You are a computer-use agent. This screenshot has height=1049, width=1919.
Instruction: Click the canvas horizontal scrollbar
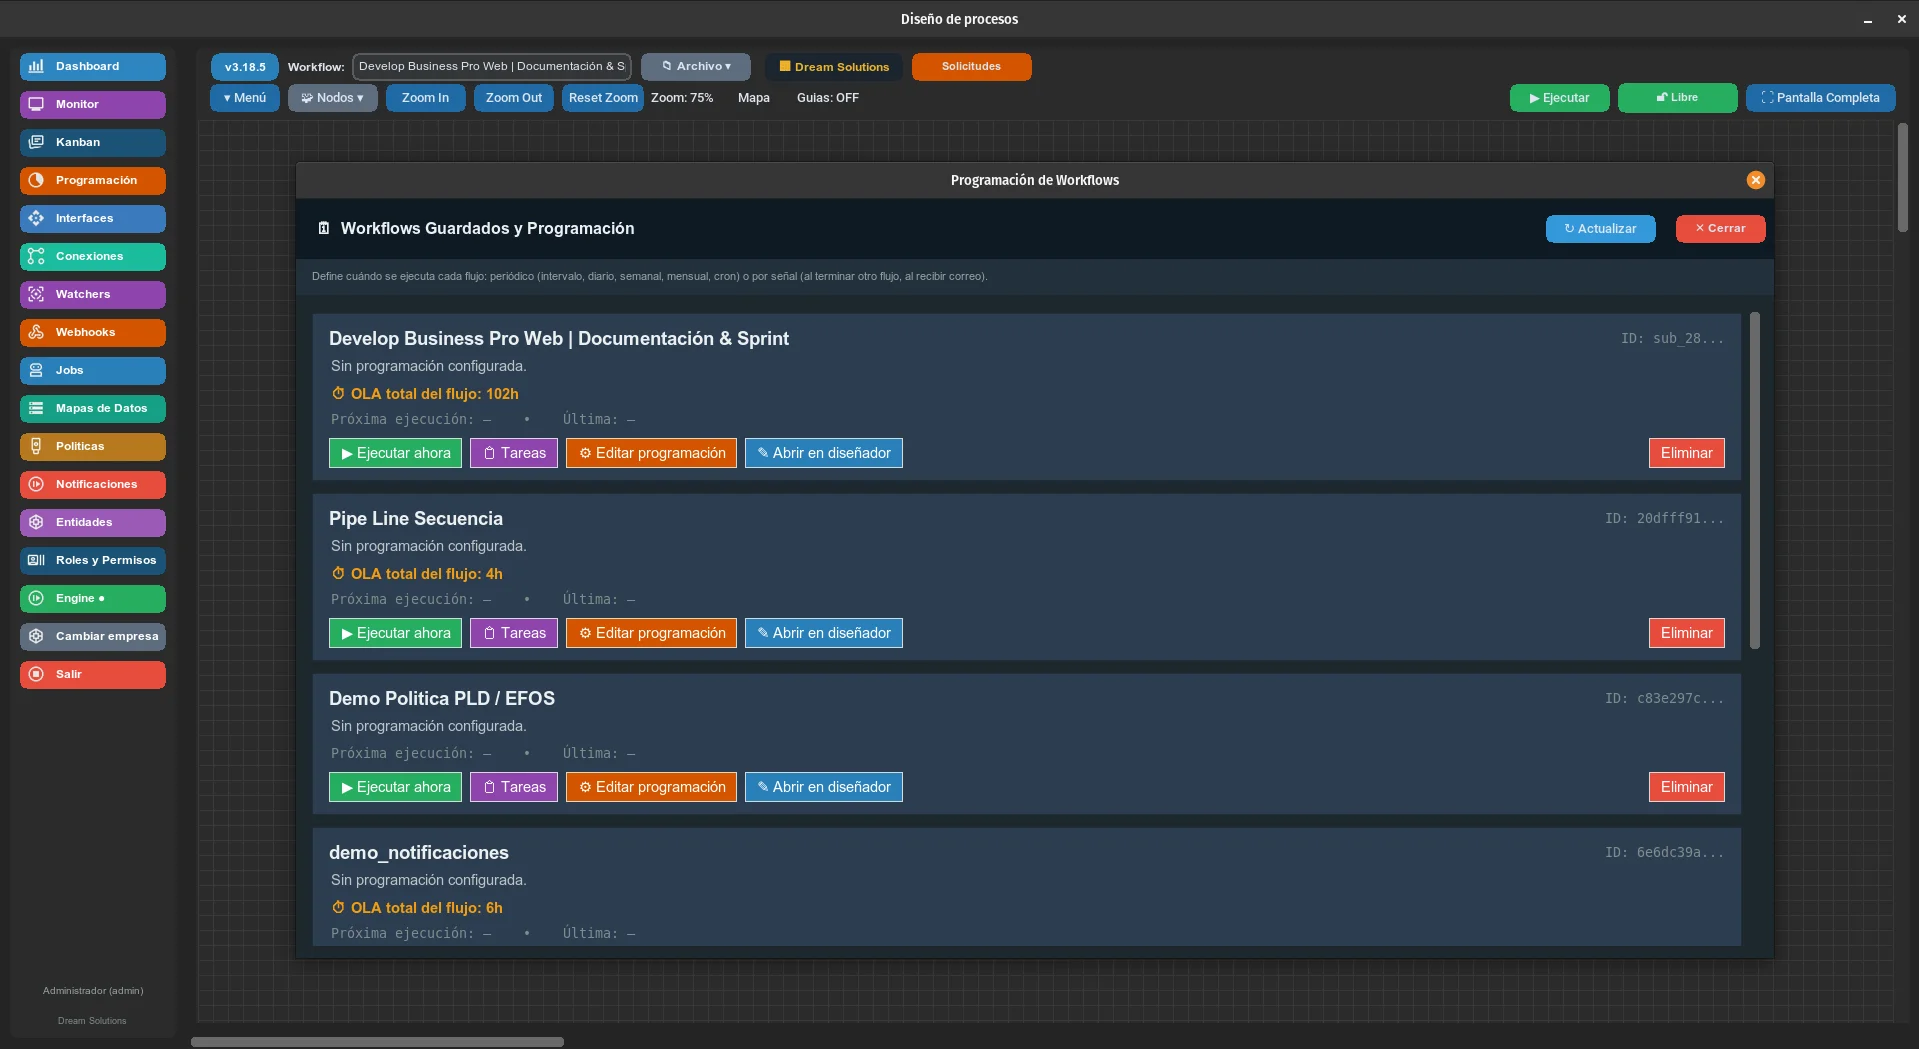tap(377, 1041)
